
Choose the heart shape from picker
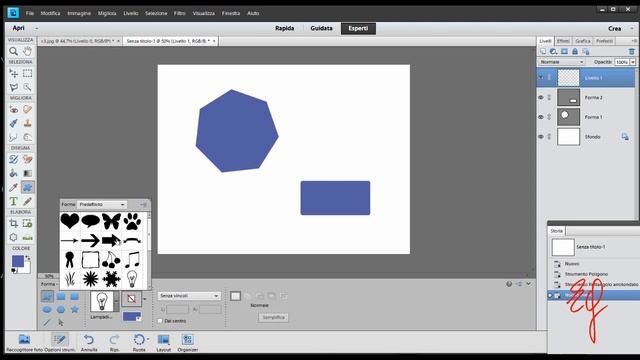pyautogui.click(x=70, y=221)
